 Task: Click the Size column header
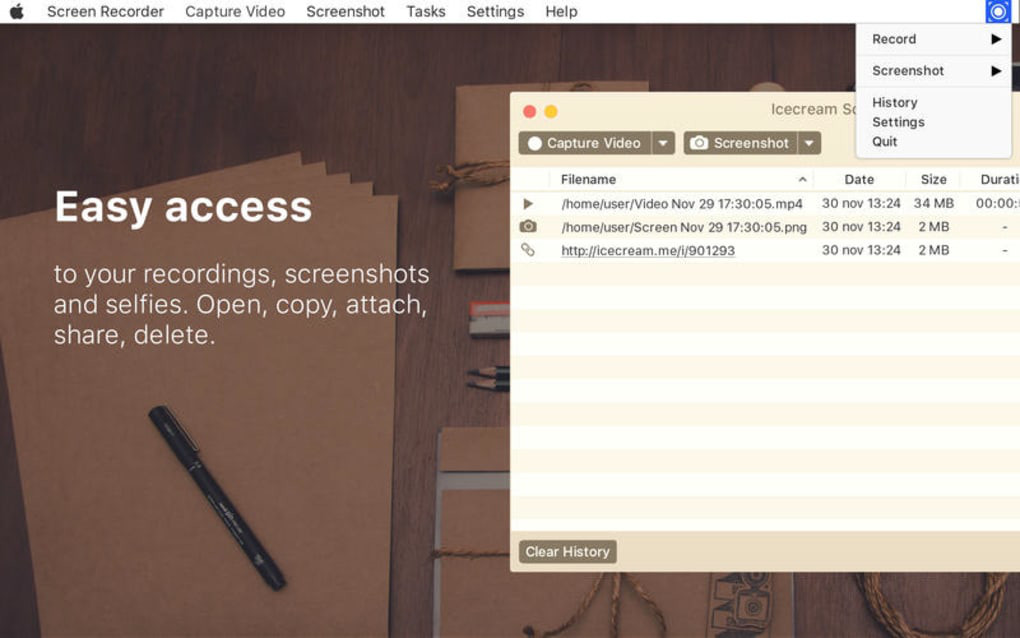[x=933, y=179]
